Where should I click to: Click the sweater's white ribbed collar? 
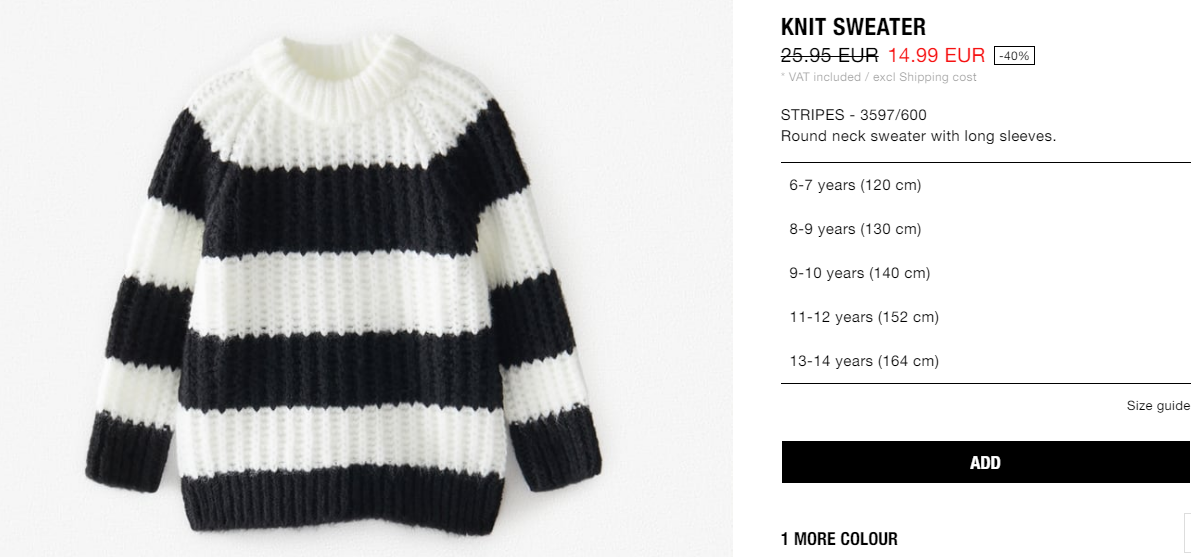[333, 76]
